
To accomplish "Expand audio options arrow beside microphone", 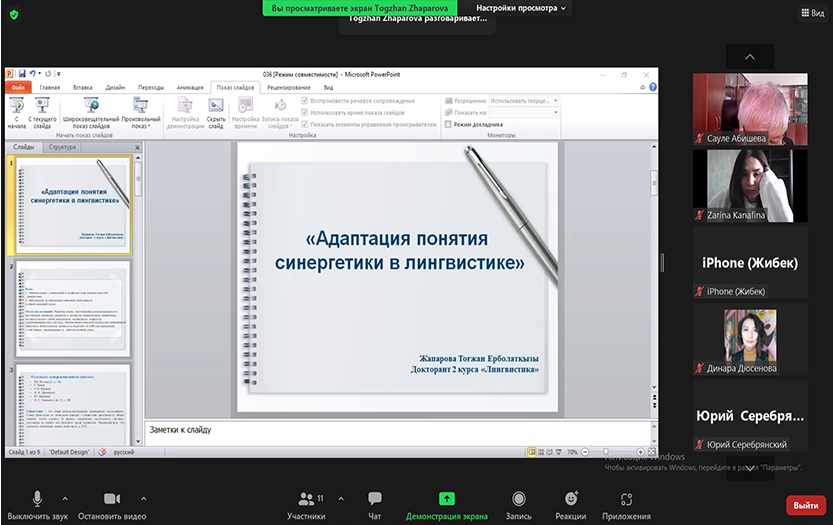I will [65, 498].
